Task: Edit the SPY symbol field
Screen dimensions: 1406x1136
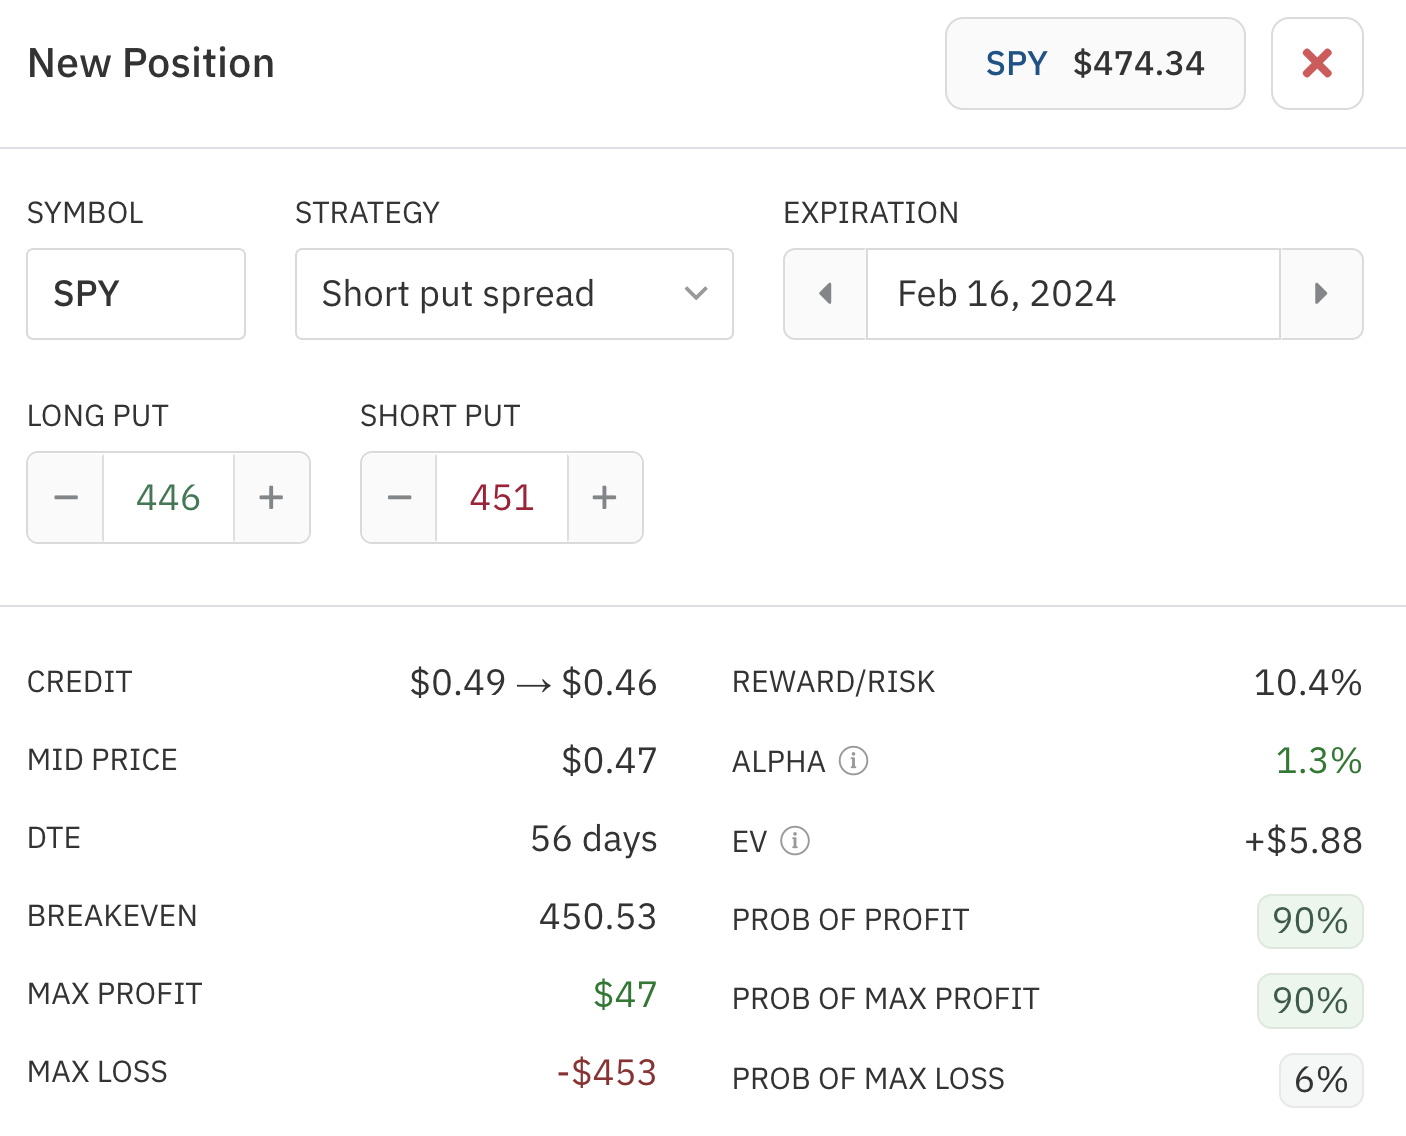Action: [x=135, y=293]
